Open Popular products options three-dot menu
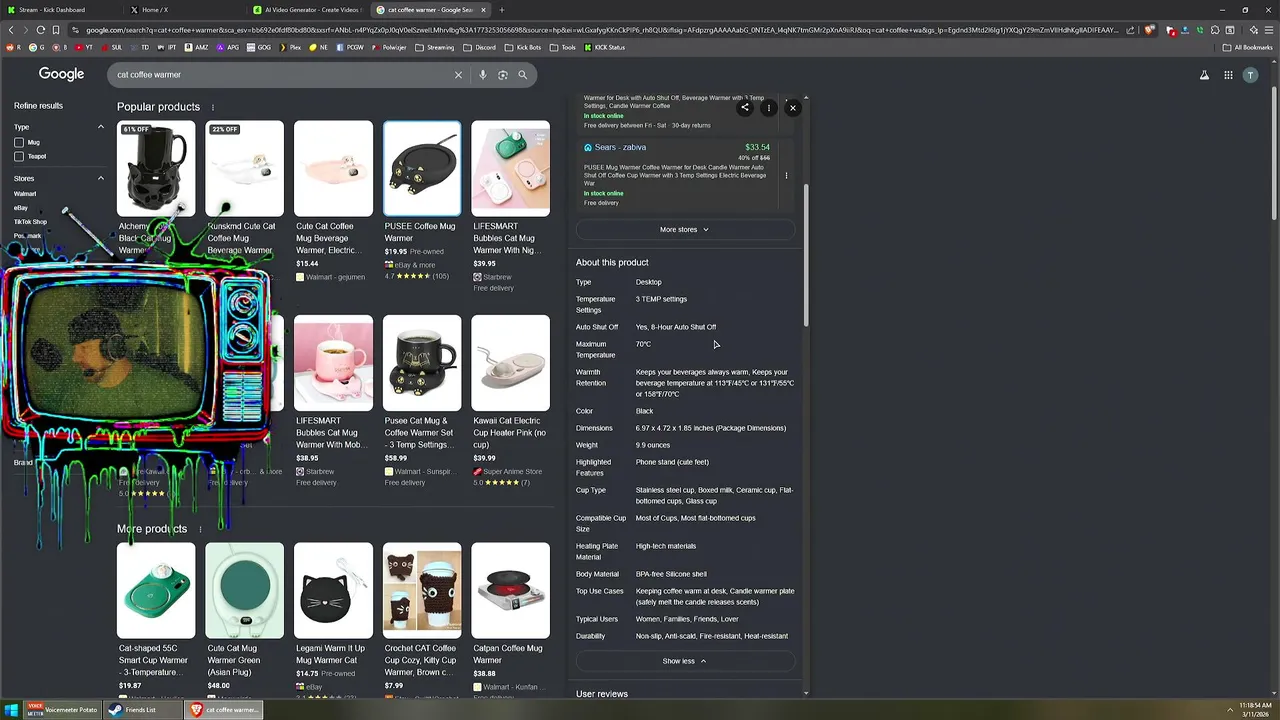The image size is (1280, 720). 212,107
